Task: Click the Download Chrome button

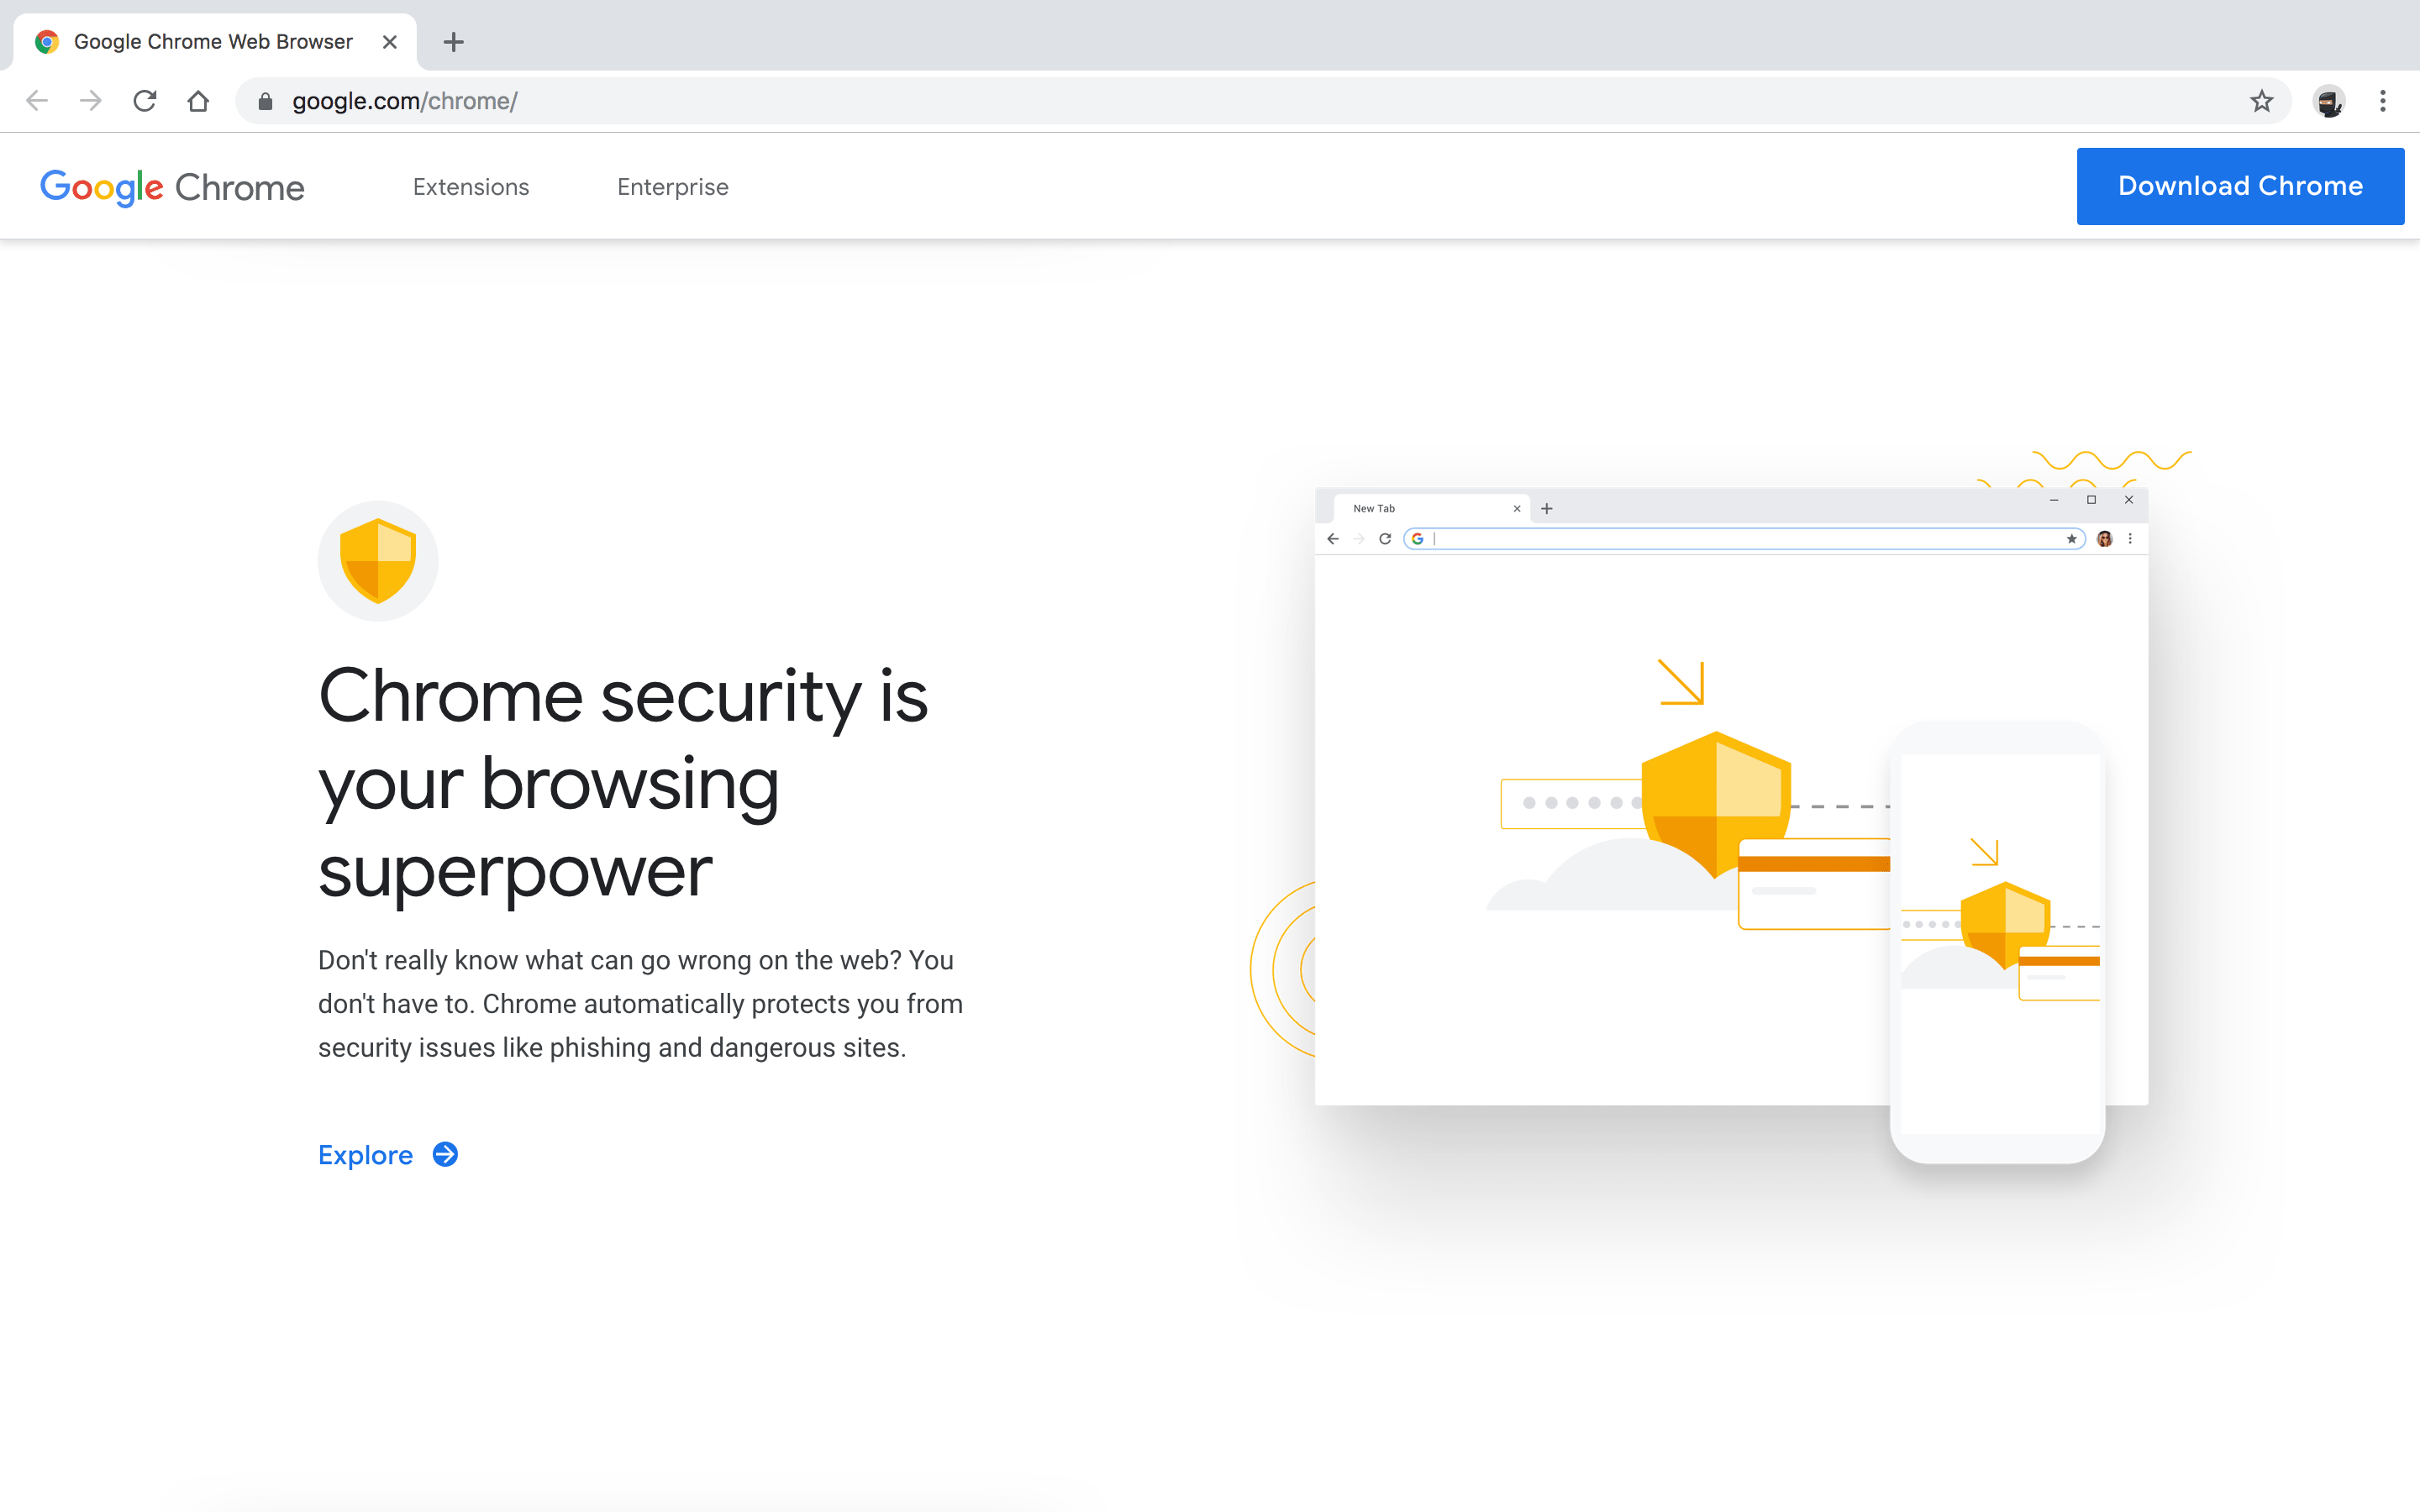Action: click(2240, 186)
